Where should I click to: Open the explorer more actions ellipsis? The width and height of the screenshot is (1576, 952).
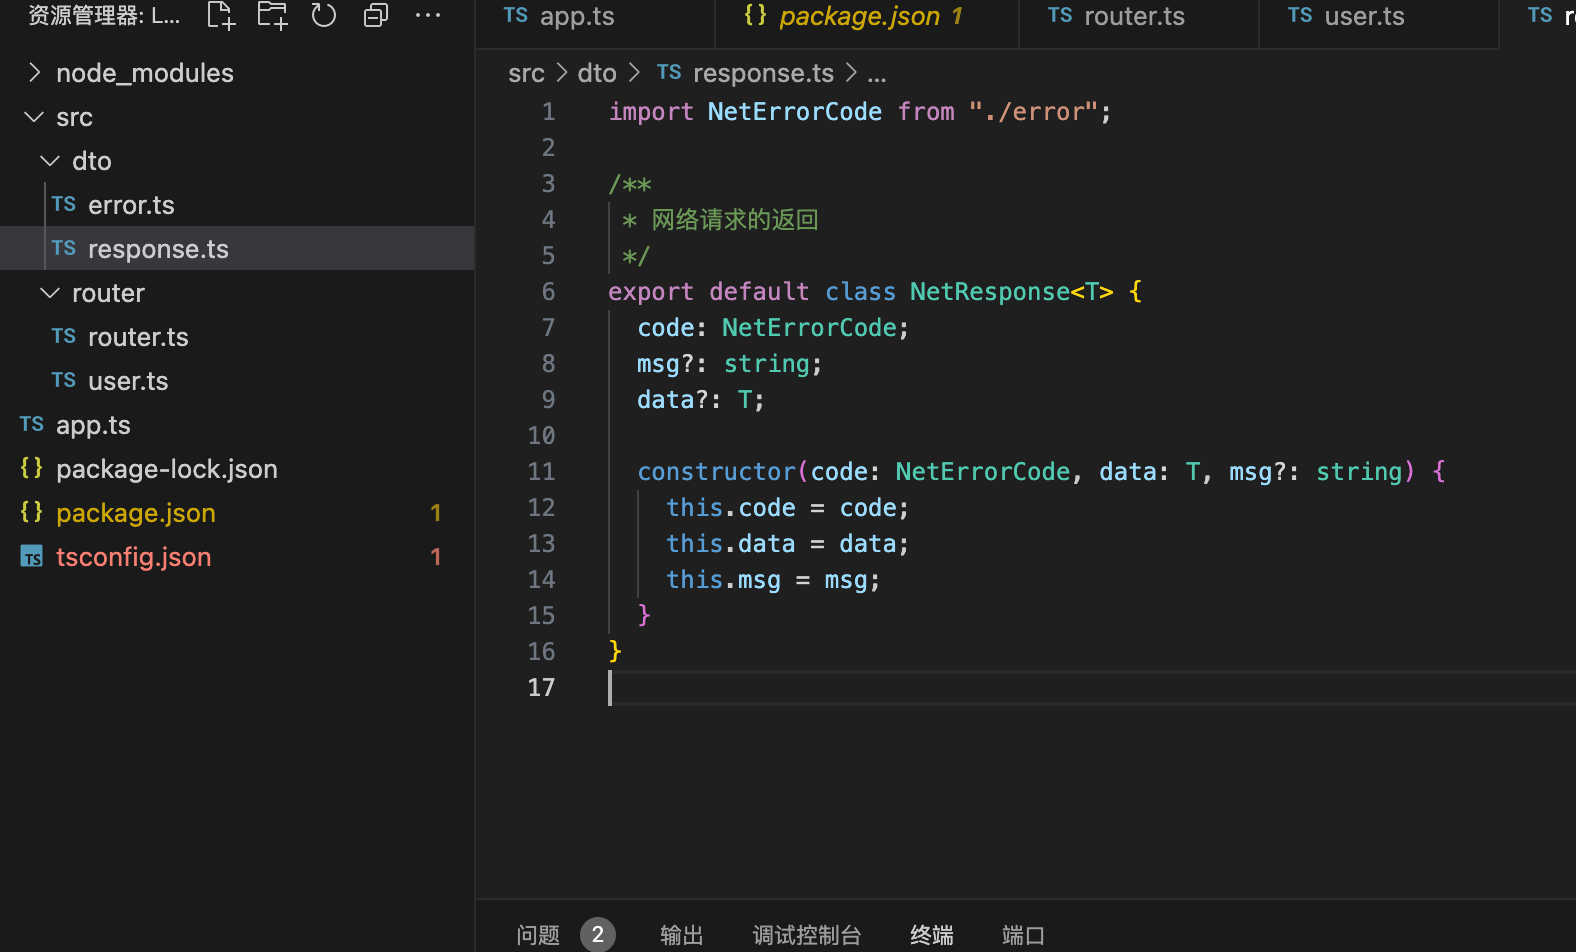[428, 16]
